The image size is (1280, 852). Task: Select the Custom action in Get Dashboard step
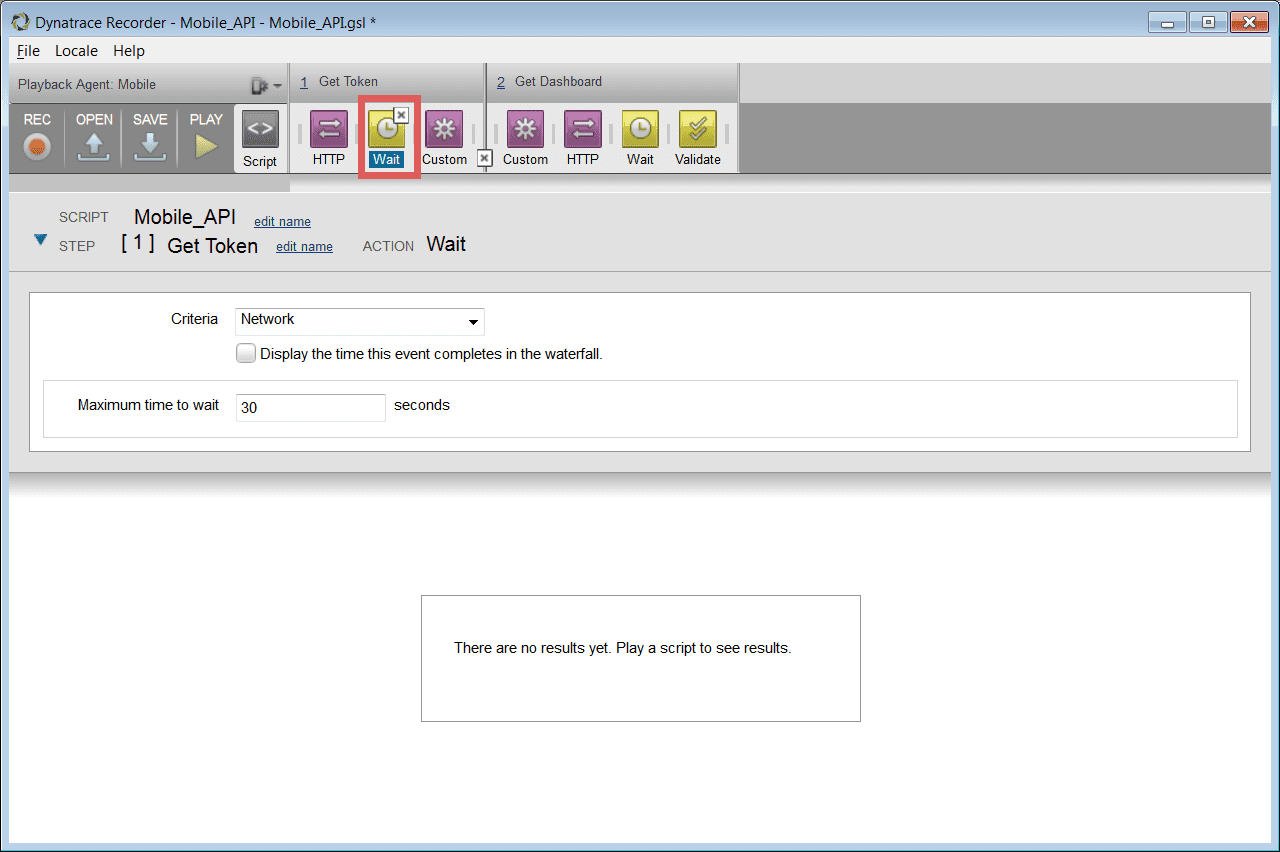[525, 138]
